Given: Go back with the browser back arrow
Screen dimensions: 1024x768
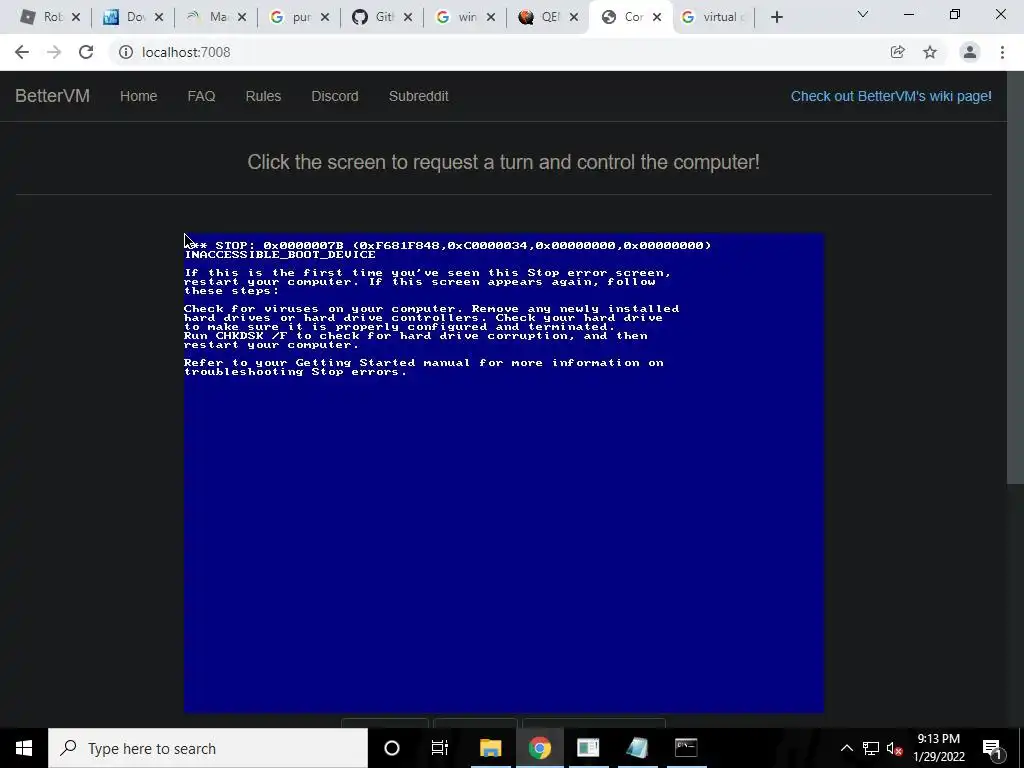Looking at the screenshot, I should [x=22, y=52].
